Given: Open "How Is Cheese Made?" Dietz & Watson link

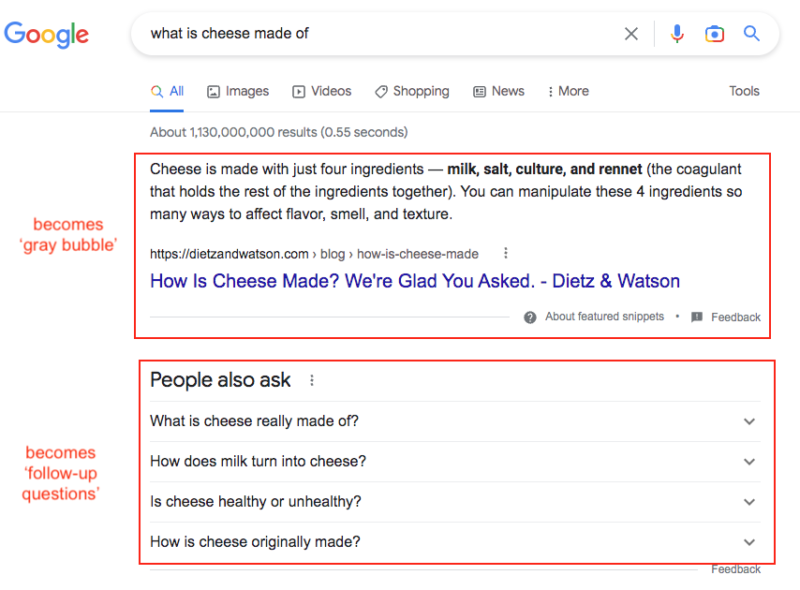Looking at the screenshot, I should (414, 281).
